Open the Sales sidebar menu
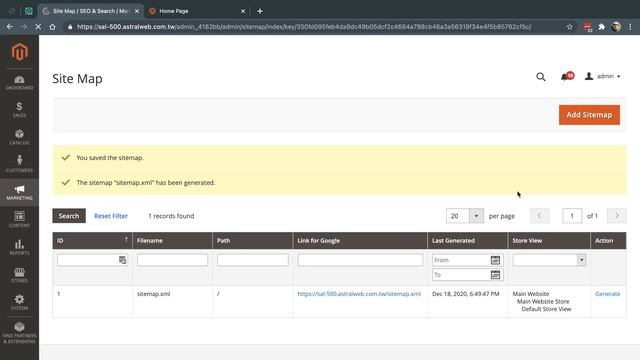 (19, 110)
